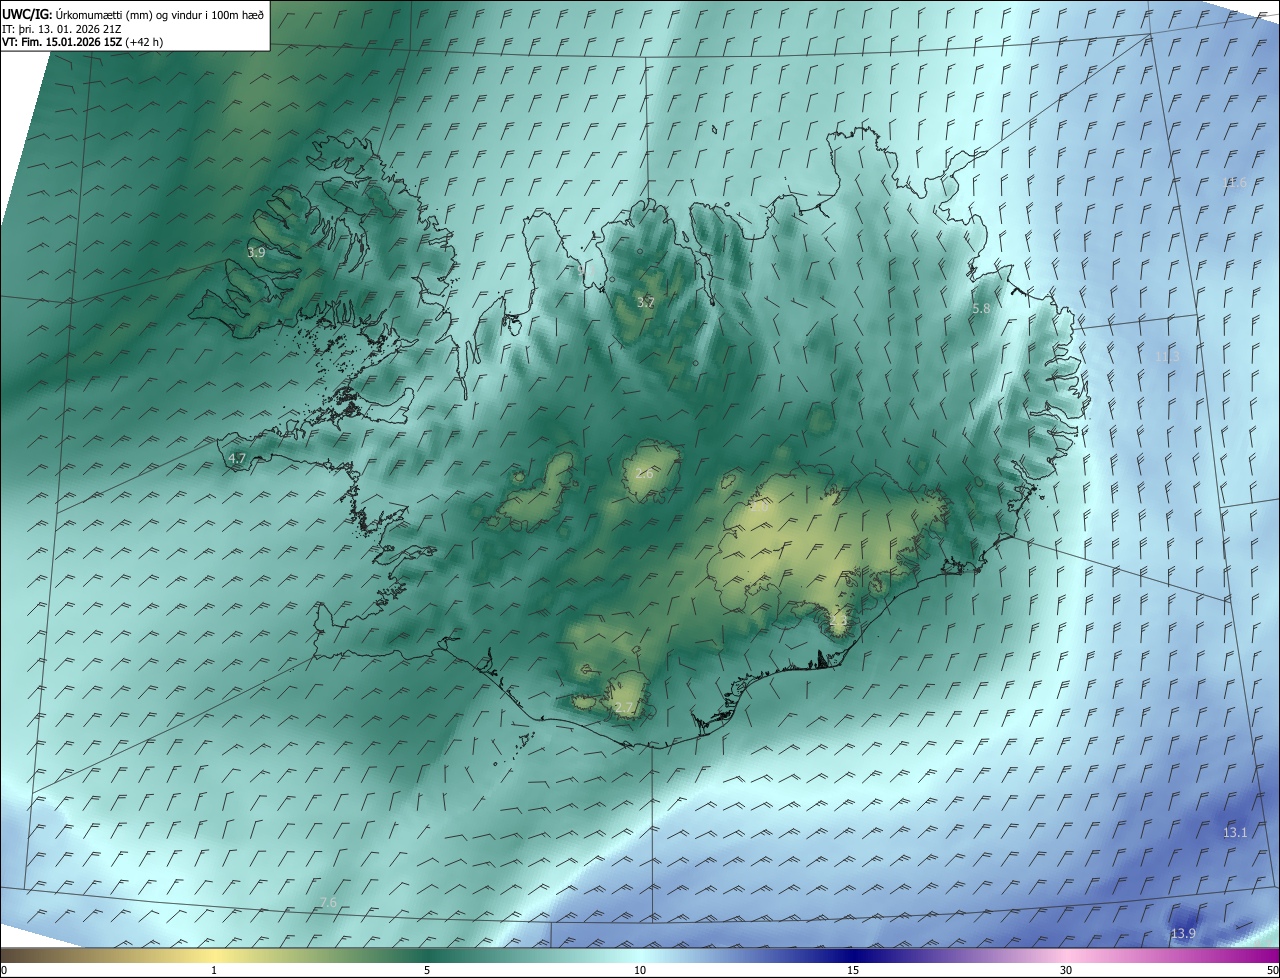Image resolution: width=1280 pixels, height=978 pixels.
Task: Click the 4.7 value on Snæfellsnes peninsula
Action: click(x=237, y=458)
